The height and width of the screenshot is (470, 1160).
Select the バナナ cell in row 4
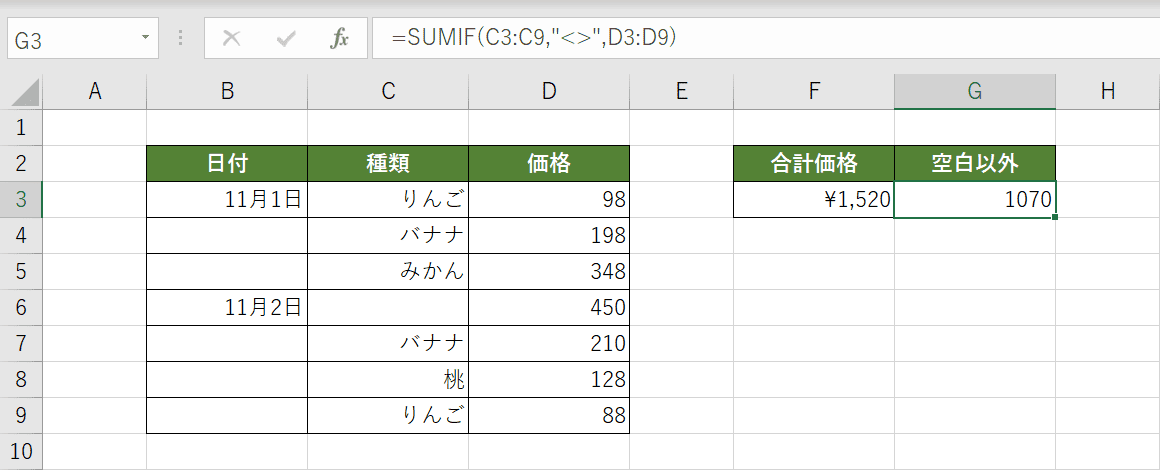pyautogui.click(x=388, y=235)
